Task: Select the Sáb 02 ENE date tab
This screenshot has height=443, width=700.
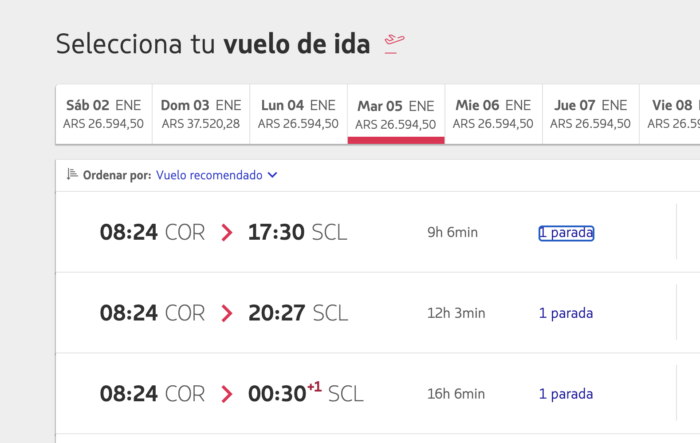Action: coord(104,114)
